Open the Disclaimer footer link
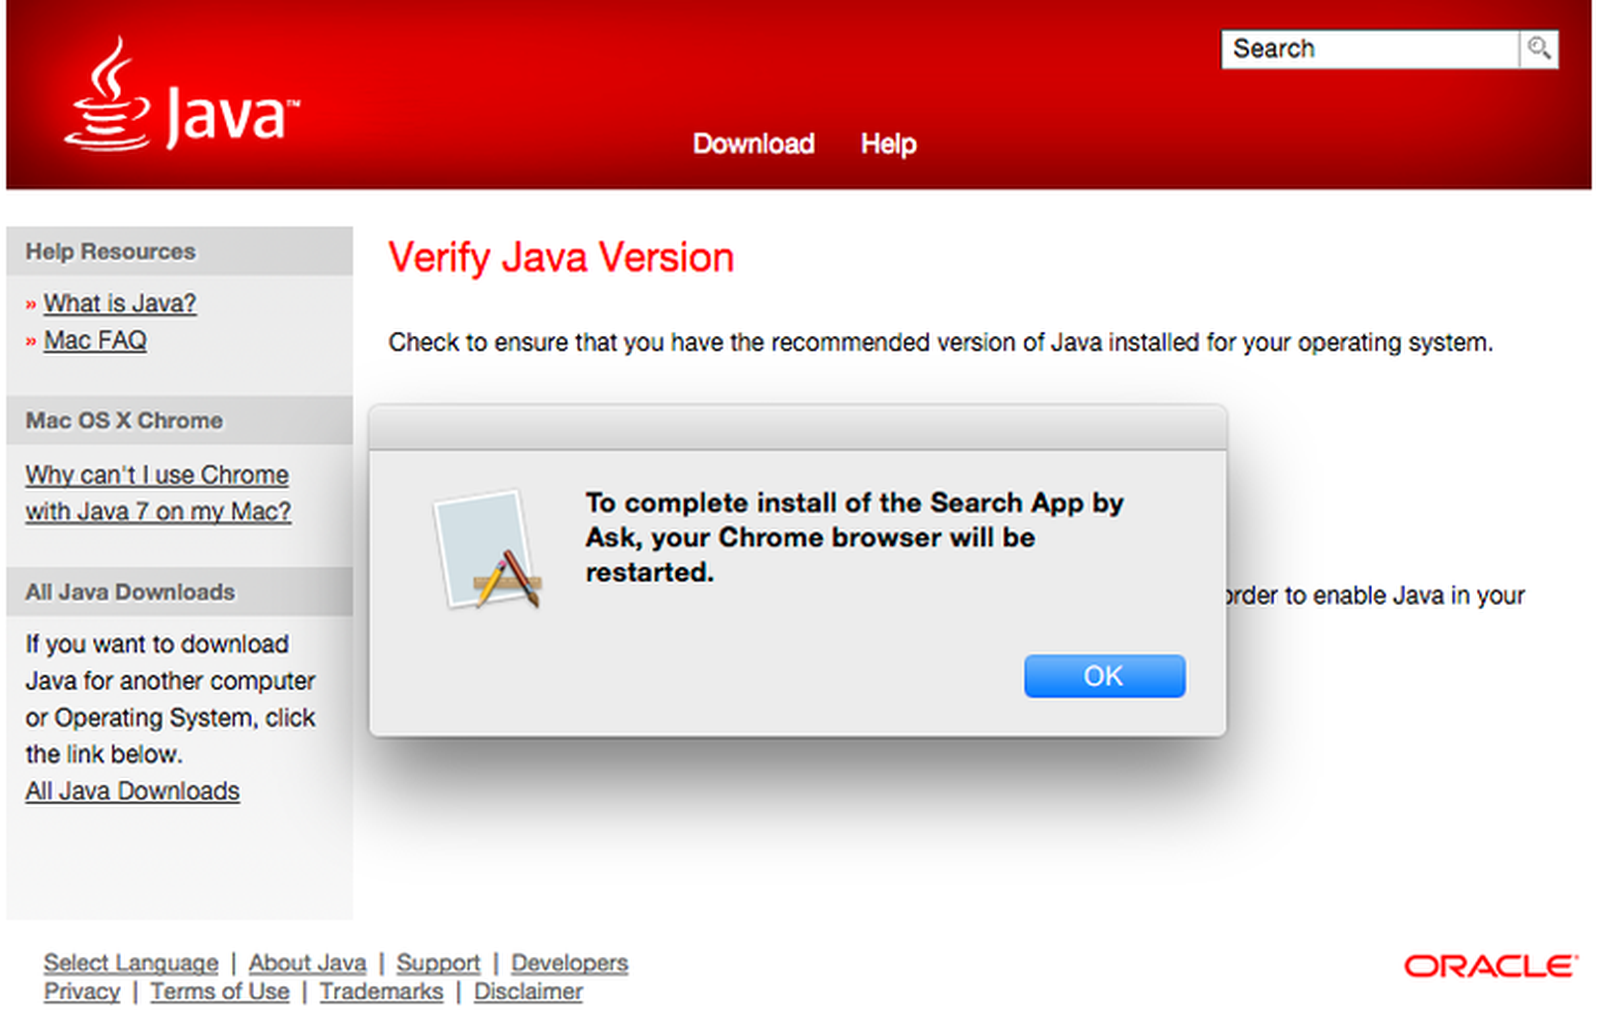Screen dimensions: 1600x1024 528,992
